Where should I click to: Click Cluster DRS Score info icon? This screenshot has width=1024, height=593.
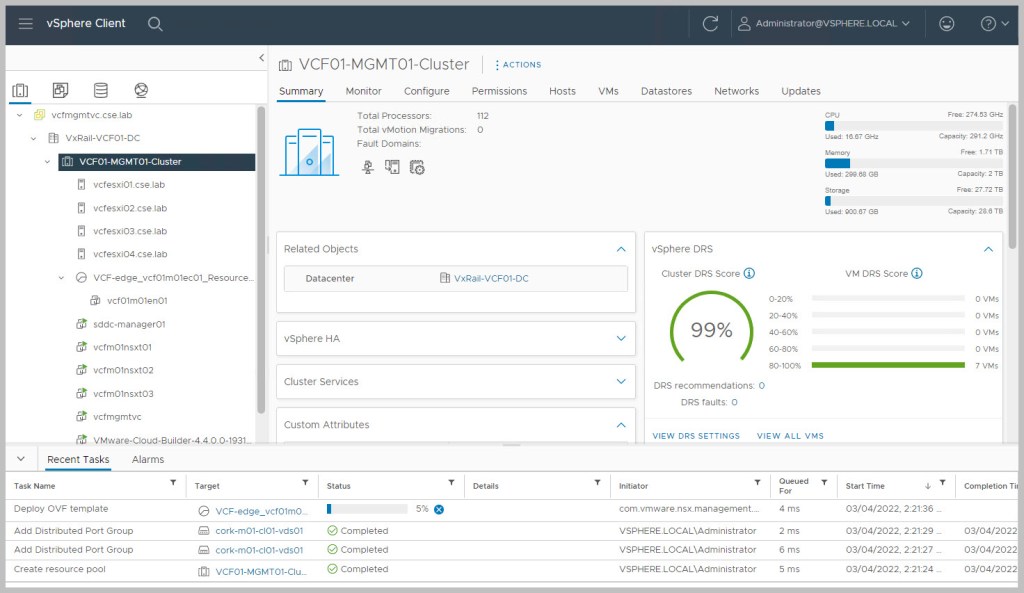click(x=749, y=273)
